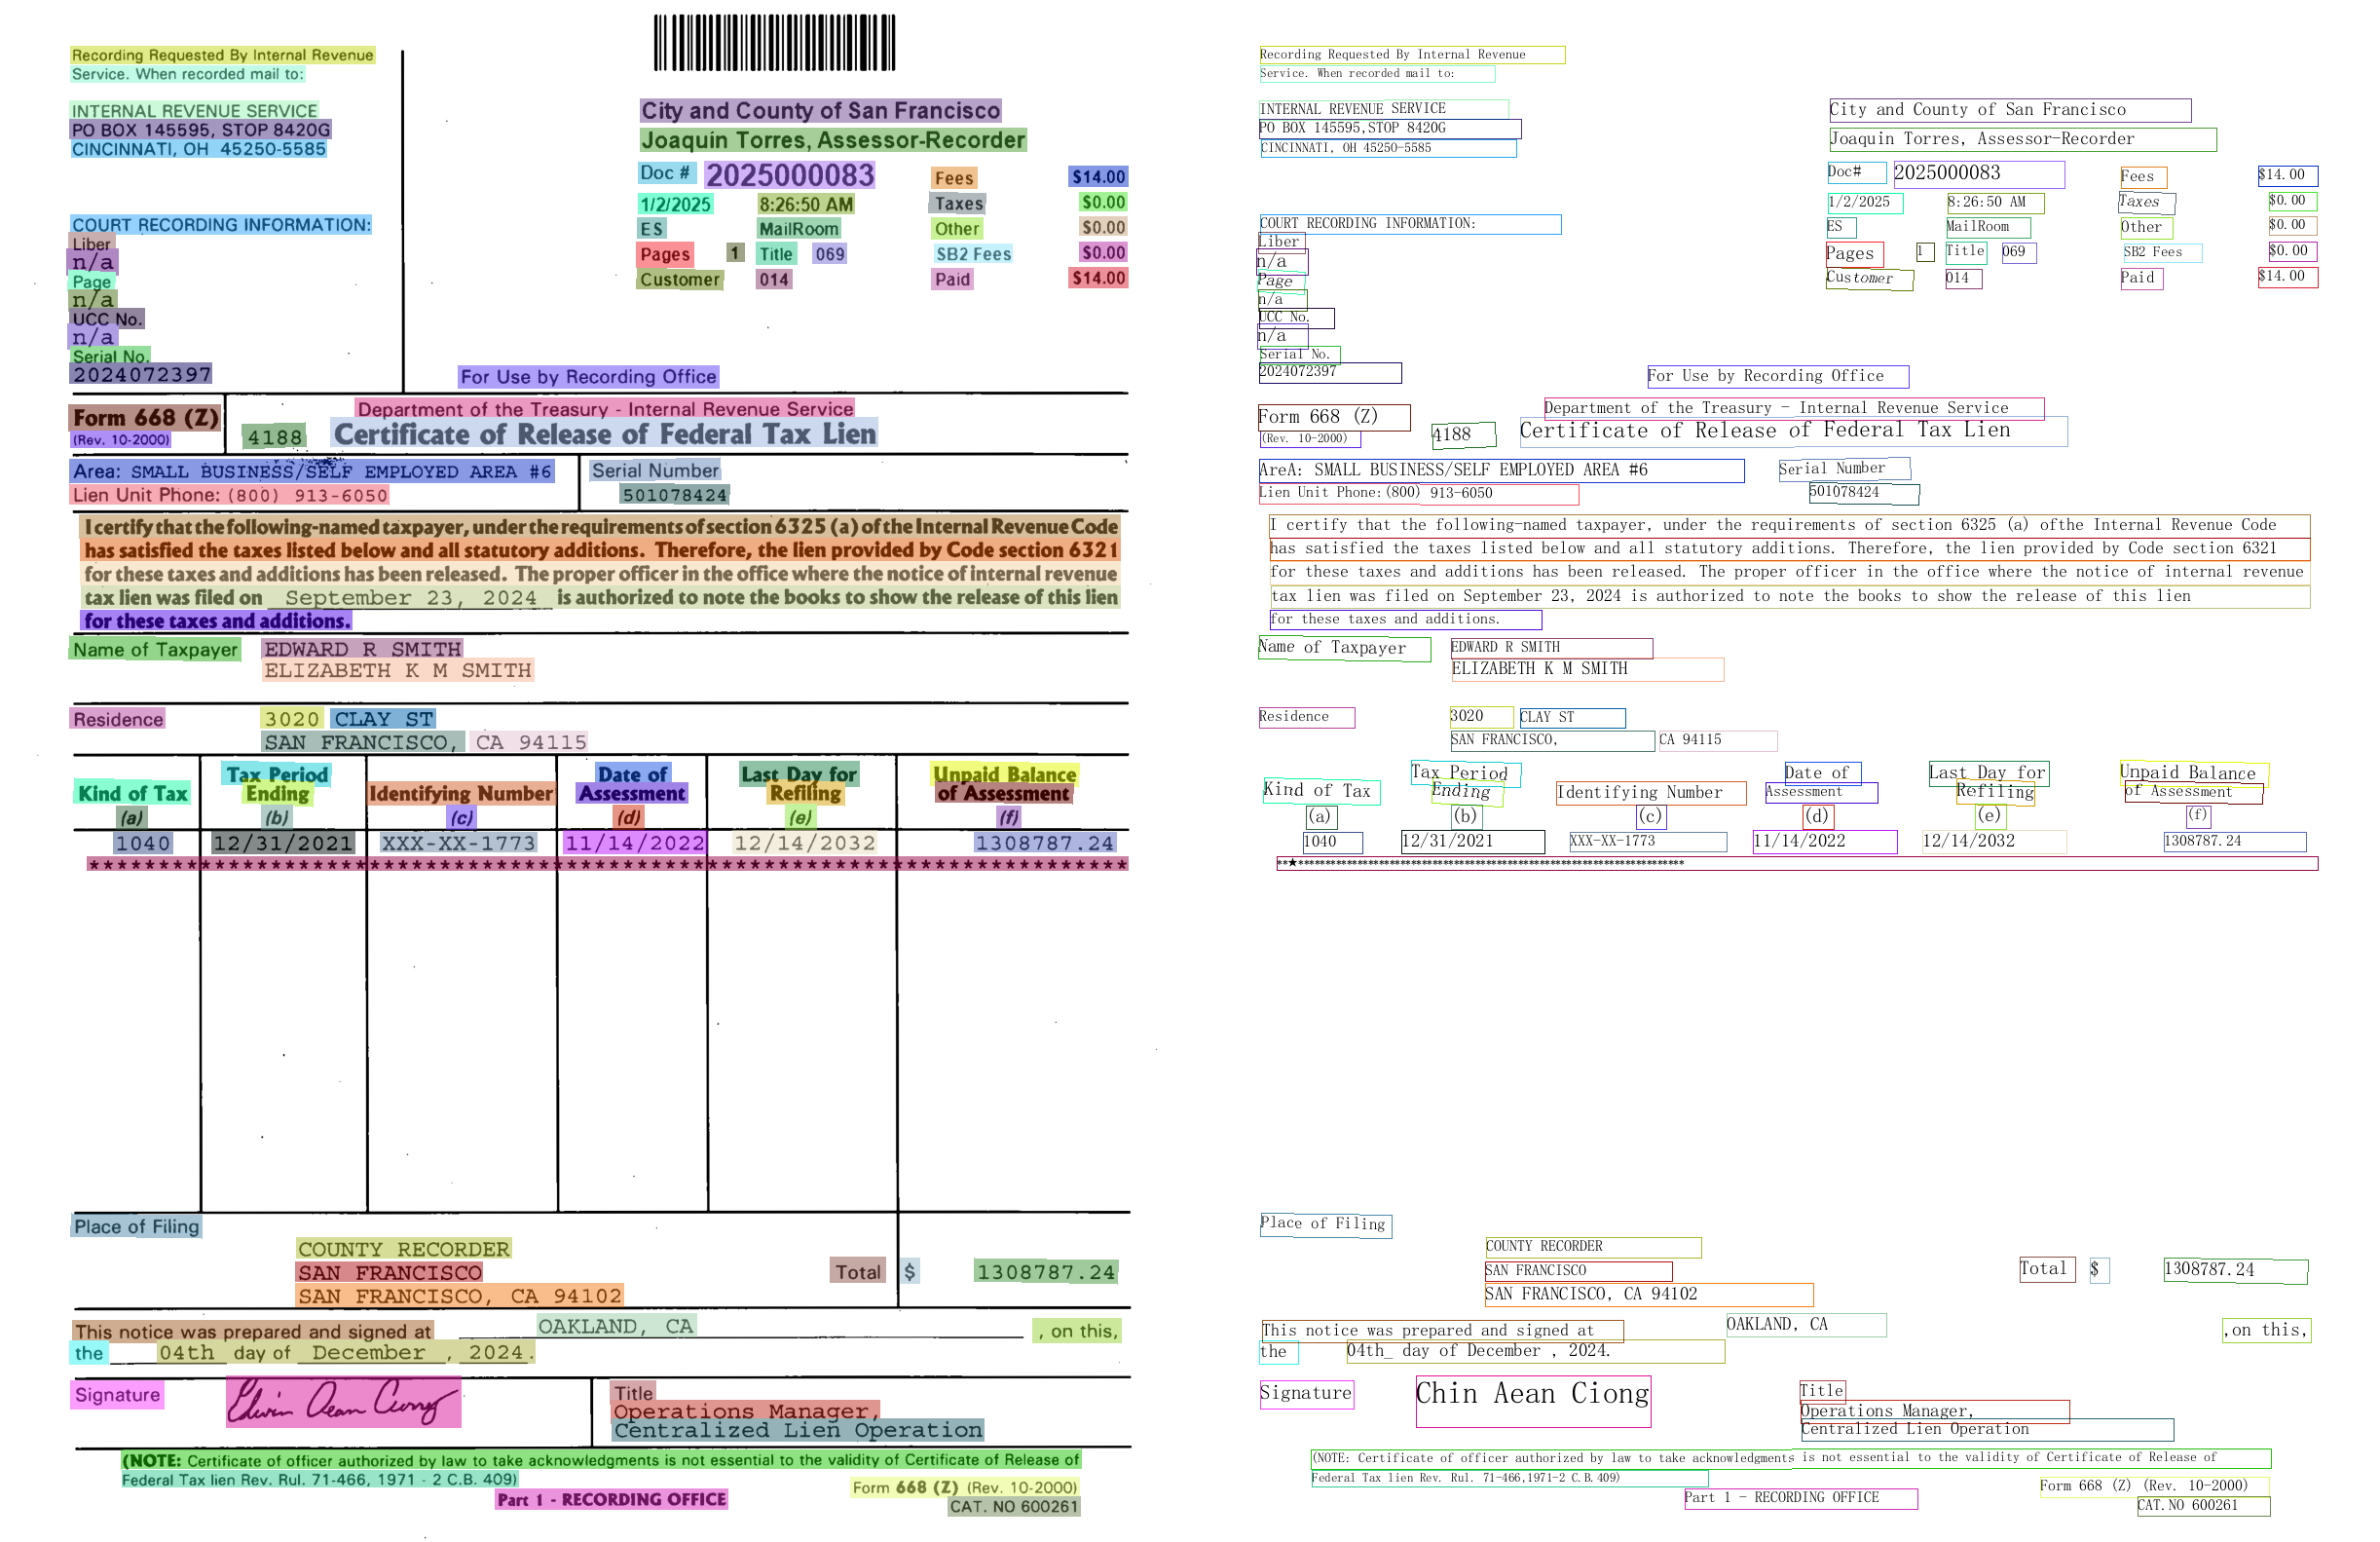Click the barcode at top of scanned document
2380x1542 pixels.
[x=774, y=42]
